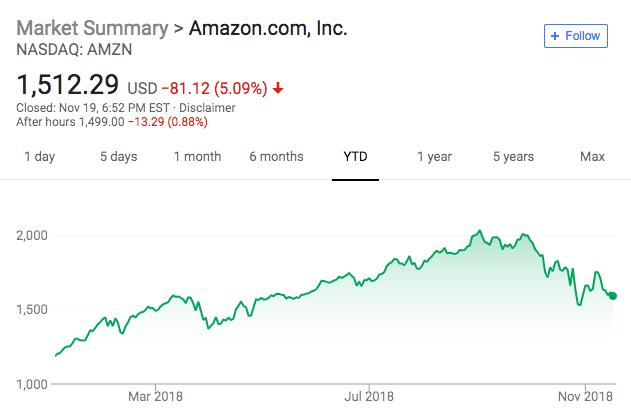Follow Amazon.com stock
631x416 pixels.
tap(575, 36)
